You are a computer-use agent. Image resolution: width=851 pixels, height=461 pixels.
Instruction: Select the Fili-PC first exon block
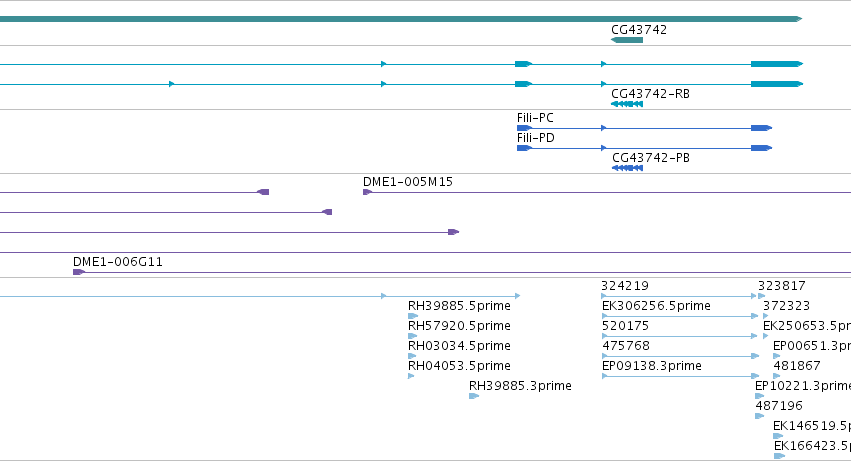click(524, 128)
